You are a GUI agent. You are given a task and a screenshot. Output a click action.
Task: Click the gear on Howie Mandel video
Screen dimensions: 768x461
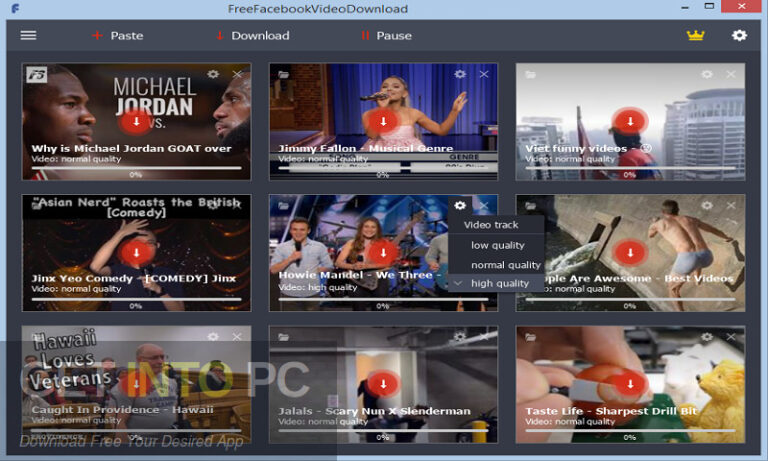[x=460, y=205]
